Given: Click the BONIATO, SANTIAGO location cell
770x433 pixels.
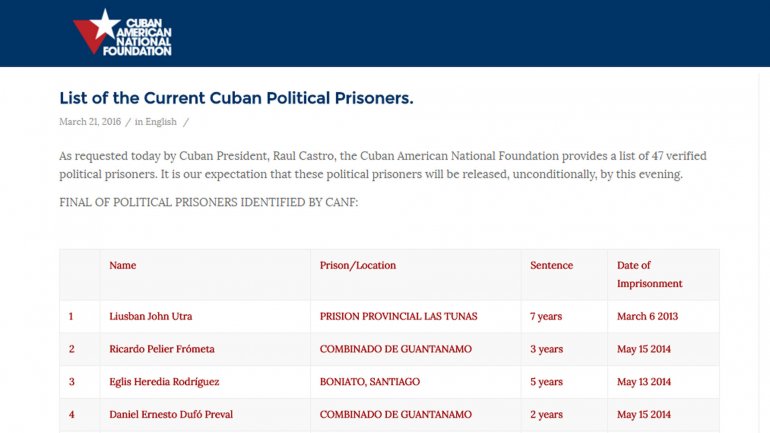Looking at the screenshot, I should (369, 382).
